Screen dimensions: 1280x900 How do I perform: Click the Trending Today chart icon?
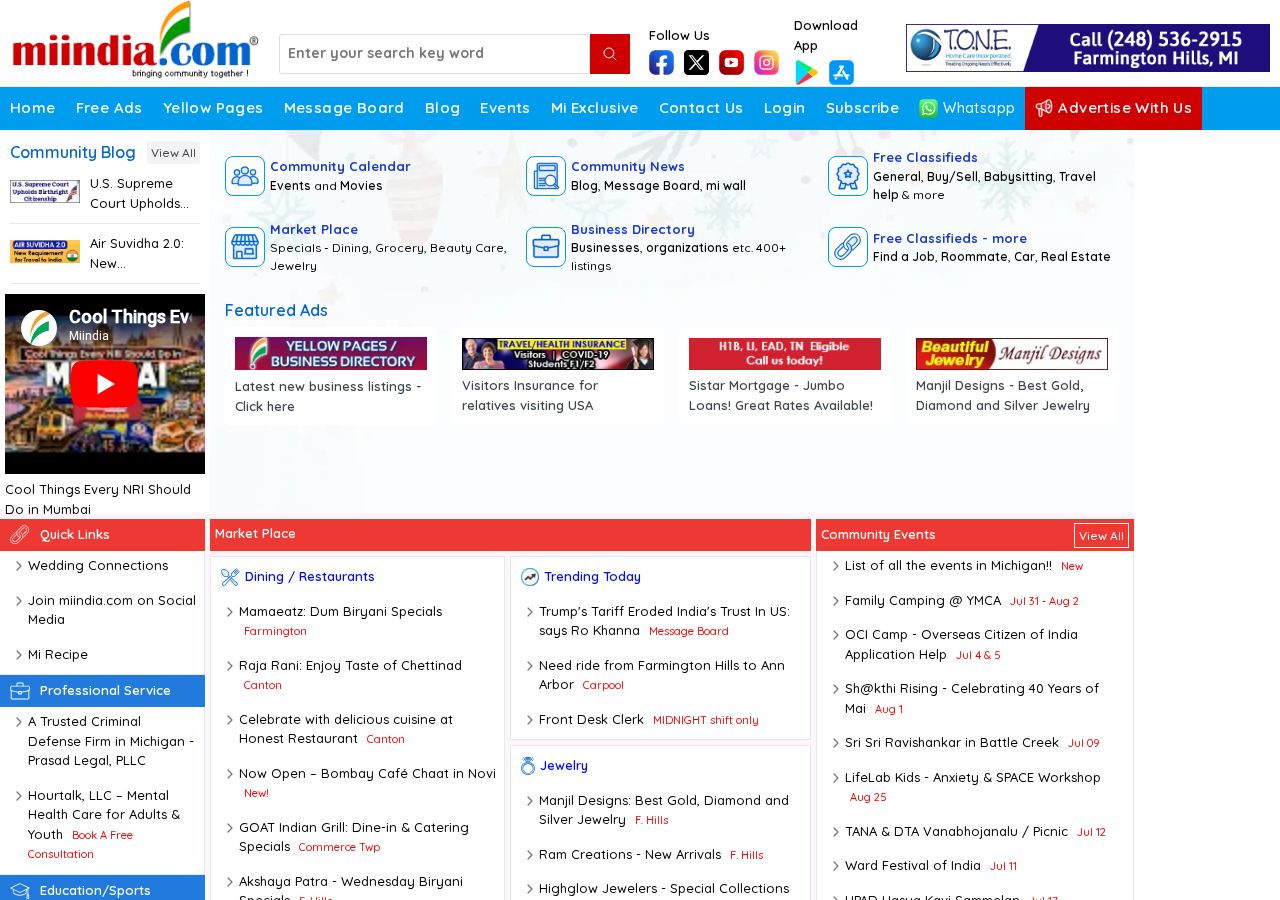coord(530,577)
